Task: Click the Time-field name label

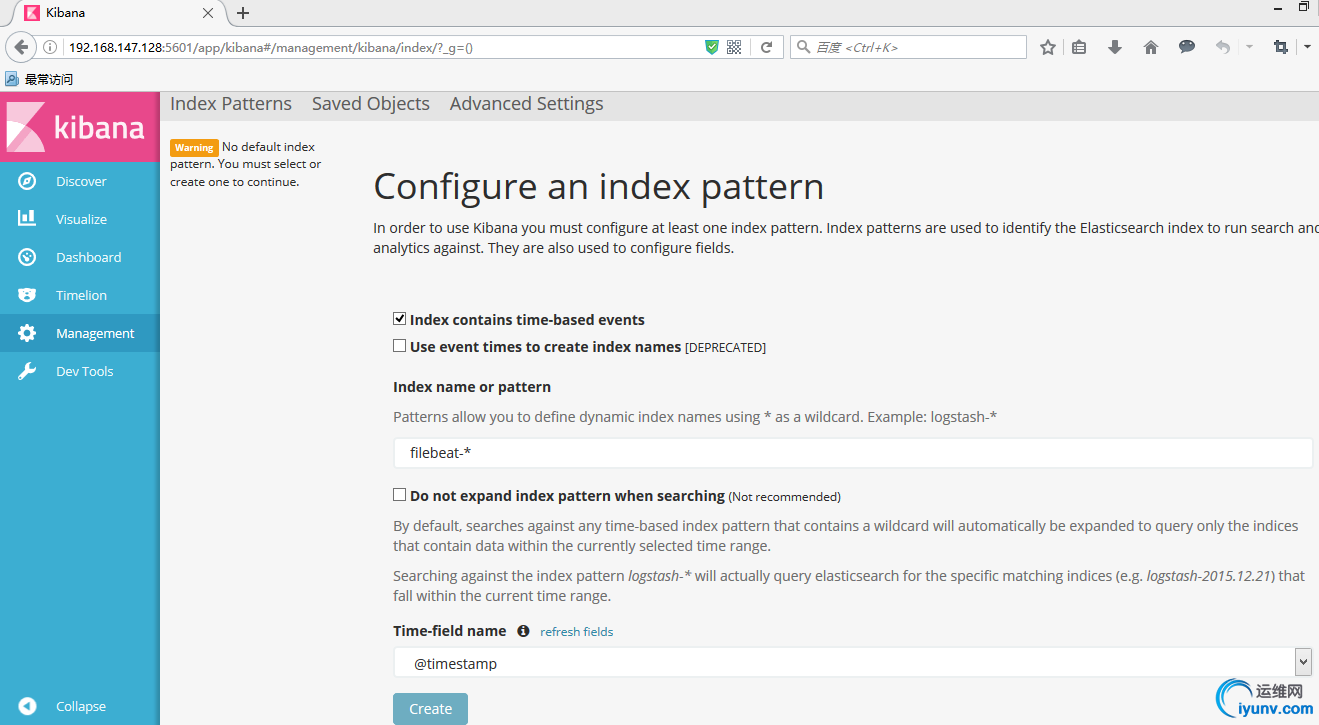Action: pos(450,631)
